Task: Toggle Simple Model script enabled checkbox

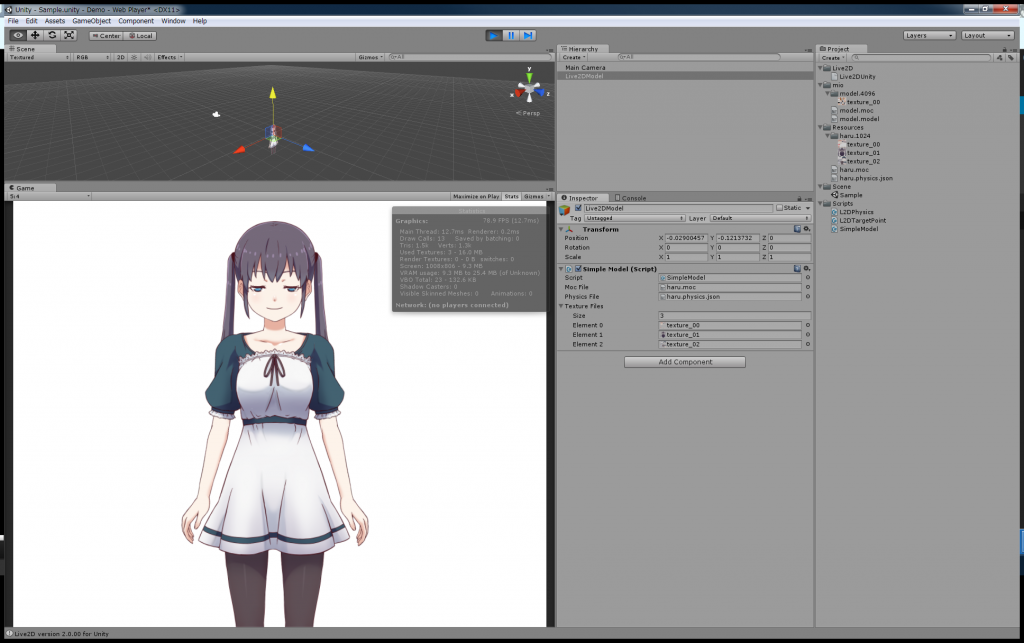Action: (x=578, y=268)
